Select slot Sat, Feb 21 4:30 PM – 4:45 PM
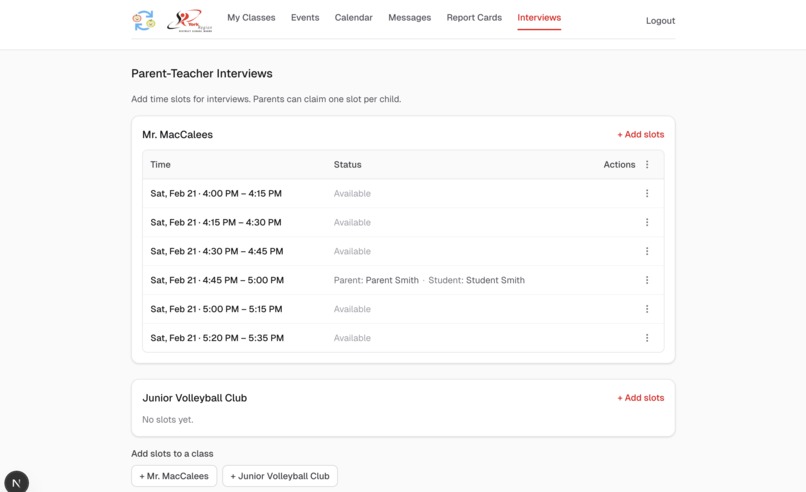 [x=217, y=251]
